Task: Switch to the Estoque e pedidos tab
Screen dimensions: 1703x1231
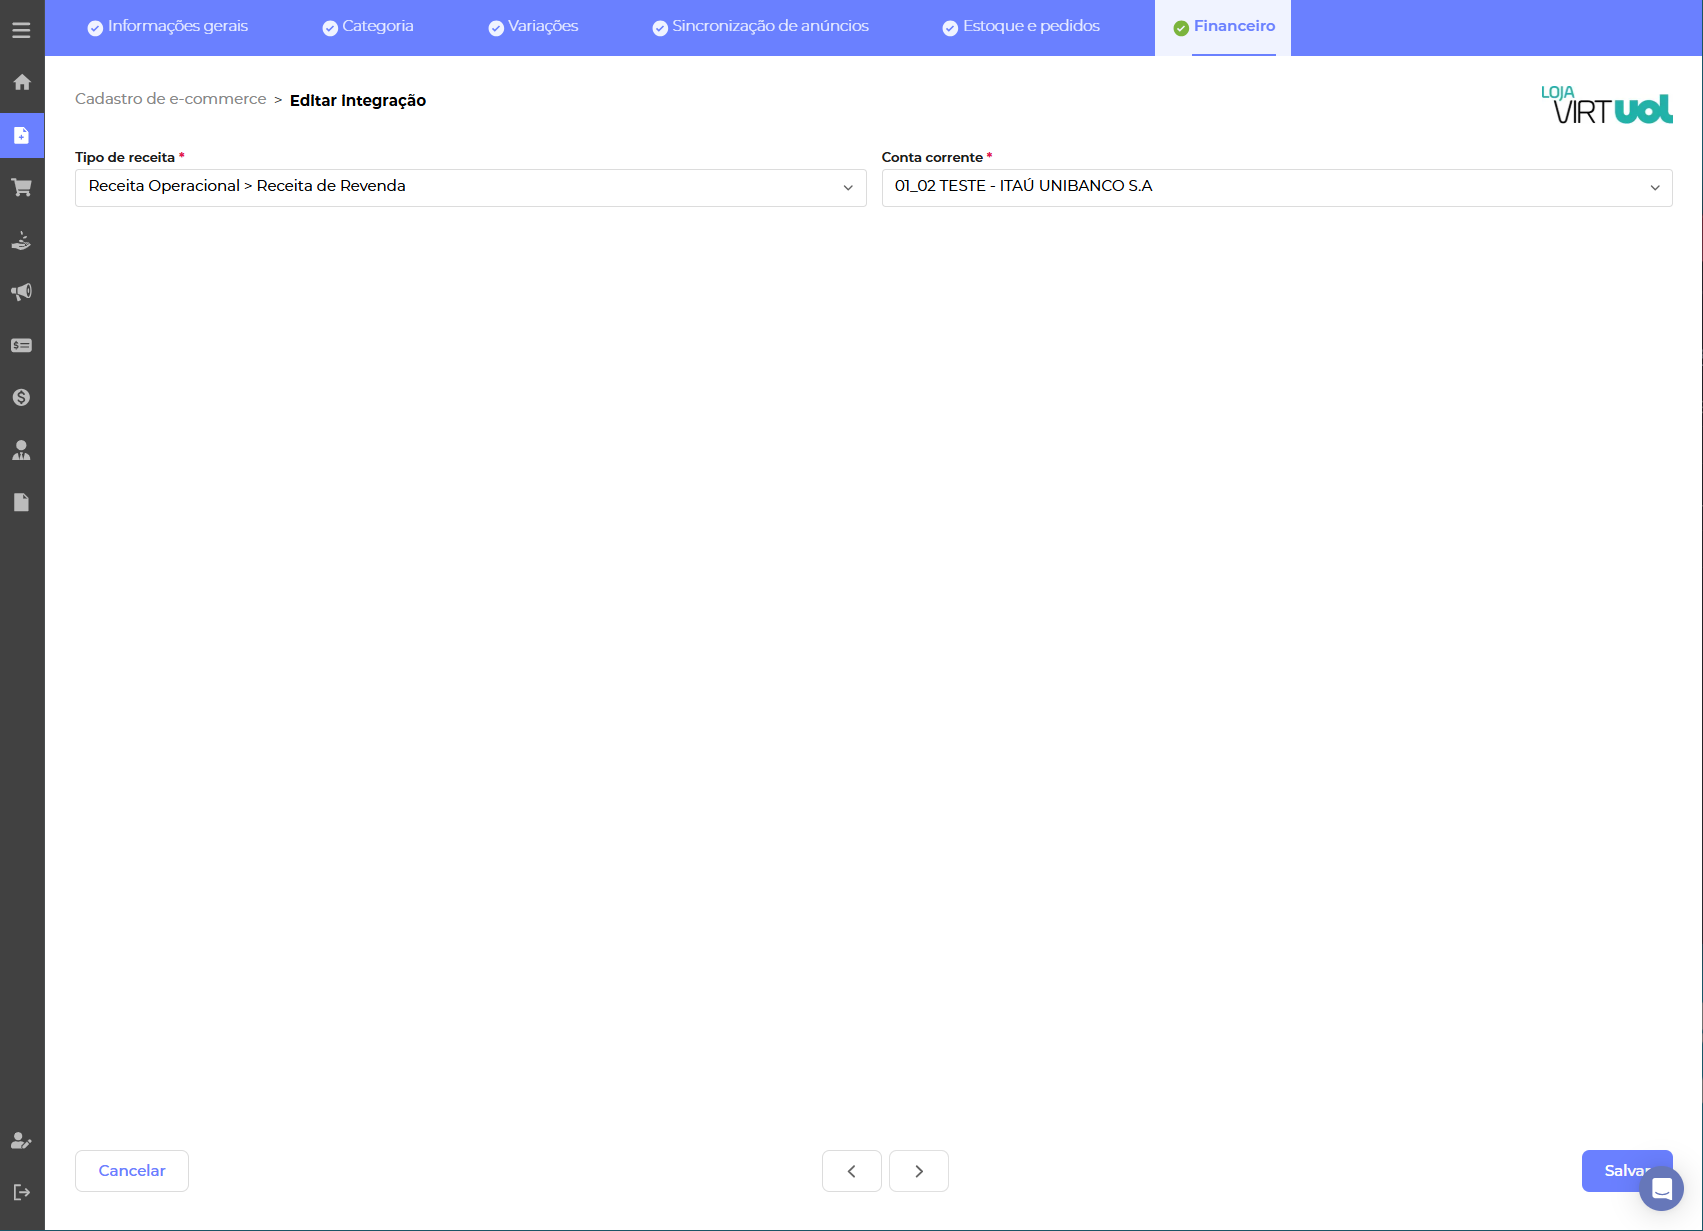Action: [x=1021, y=27]
